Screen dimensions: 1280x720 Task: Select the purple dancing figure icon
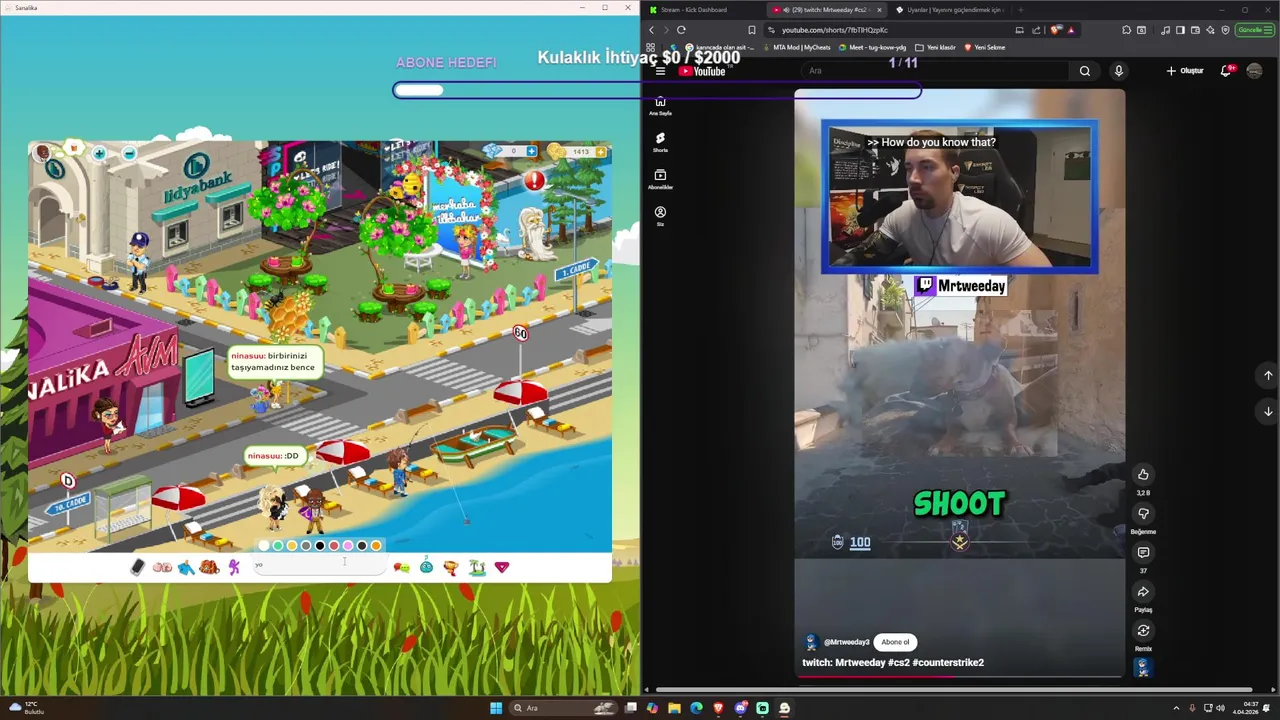(234, 567)
